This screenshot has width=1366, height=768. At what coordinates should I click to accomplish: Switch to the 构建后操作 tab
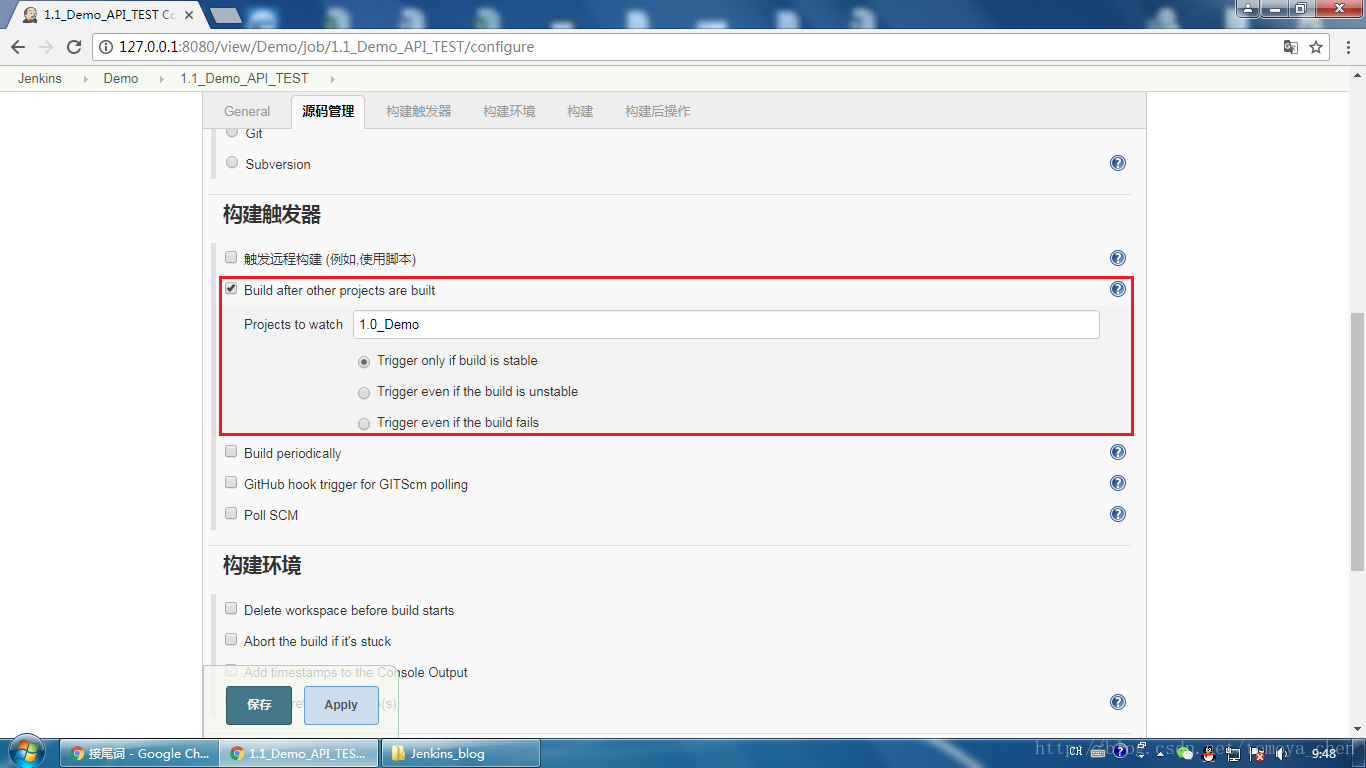coord(658,111)
